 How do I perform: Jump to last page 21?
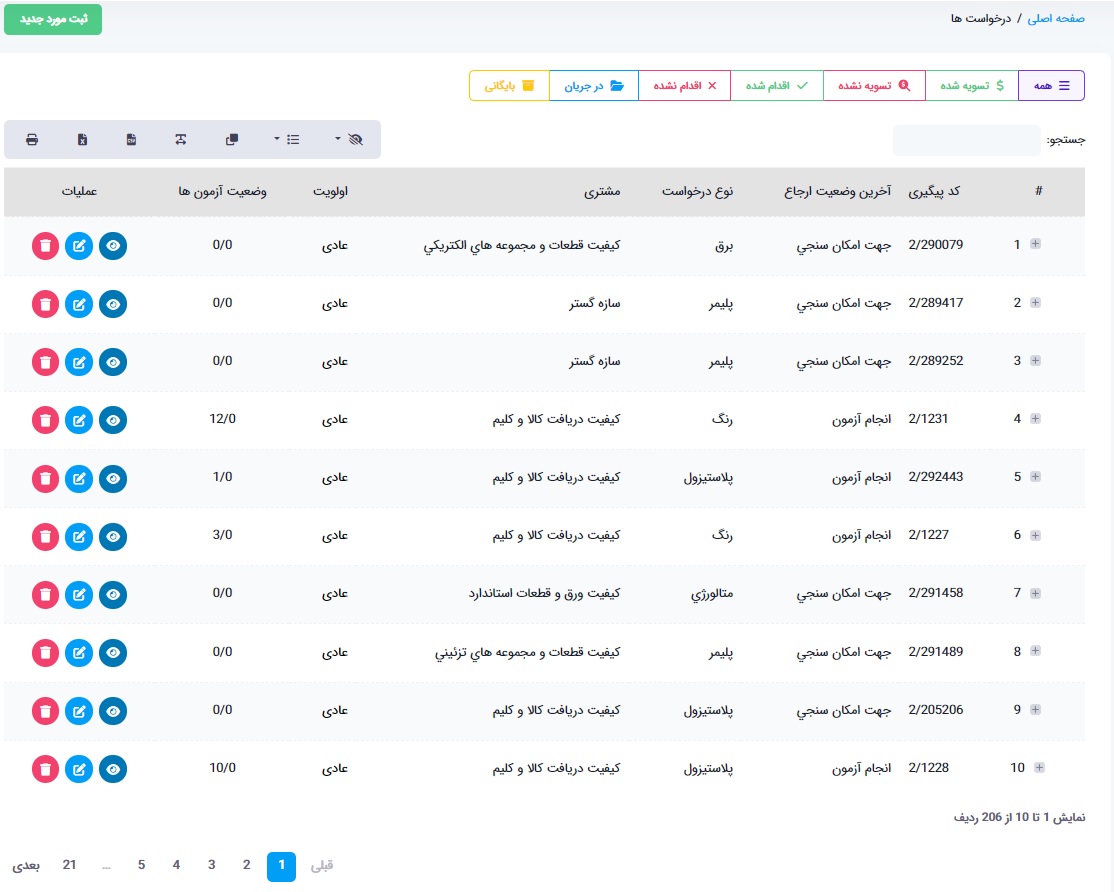69,865
